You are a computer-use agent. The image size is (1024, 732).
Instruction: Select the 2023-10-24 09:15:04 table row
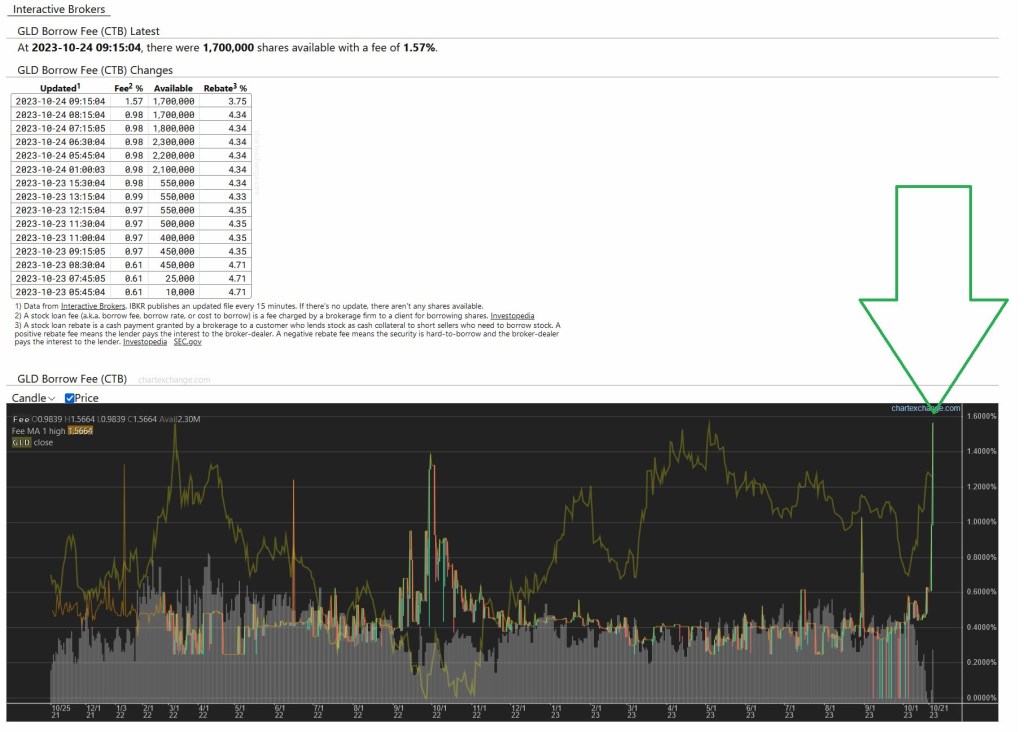[x=130, y=101]
